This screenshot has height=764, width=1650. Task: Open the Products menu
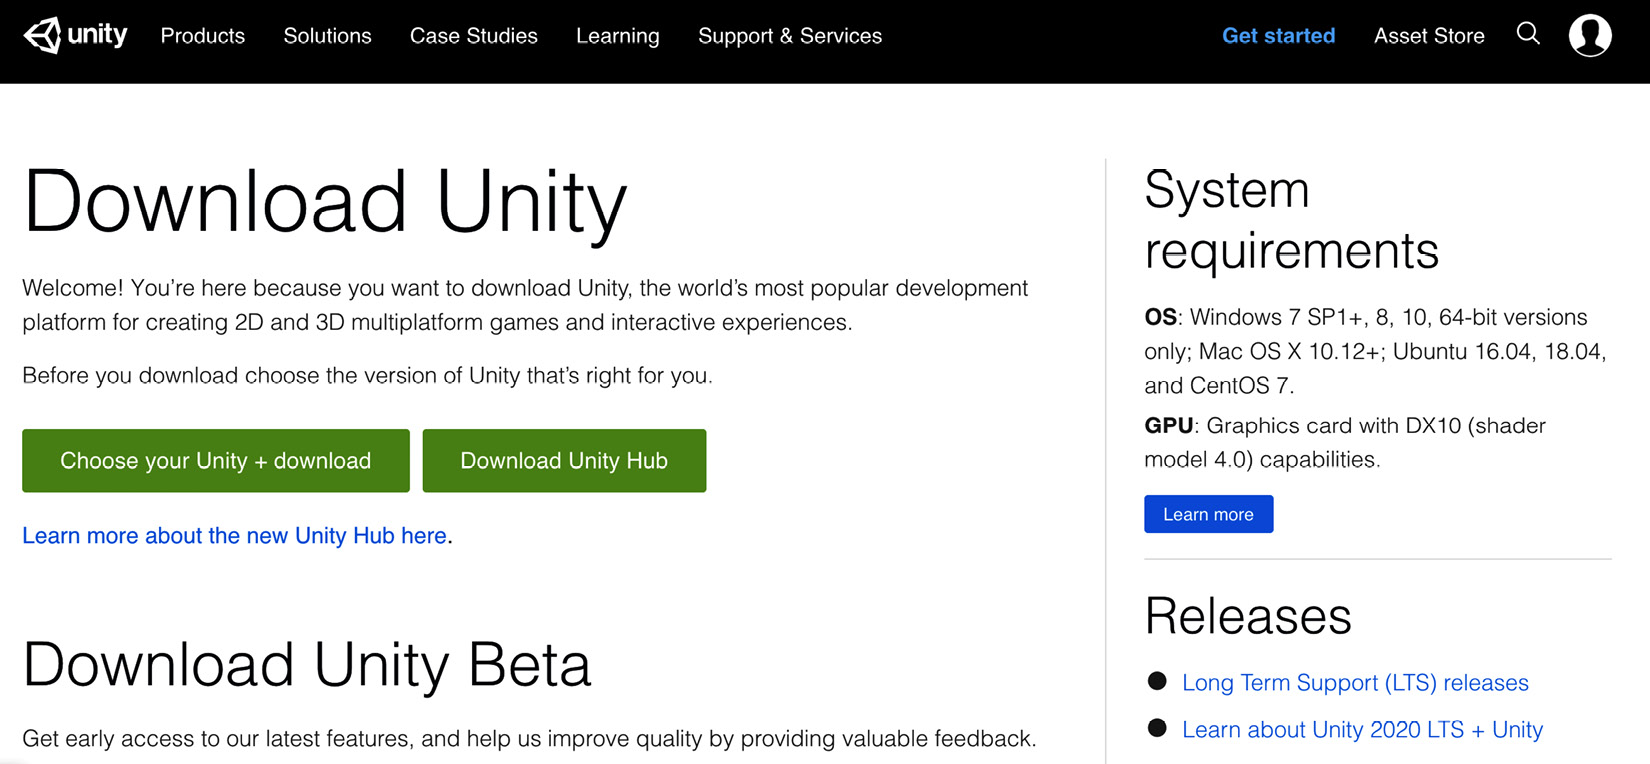point(203,36)
